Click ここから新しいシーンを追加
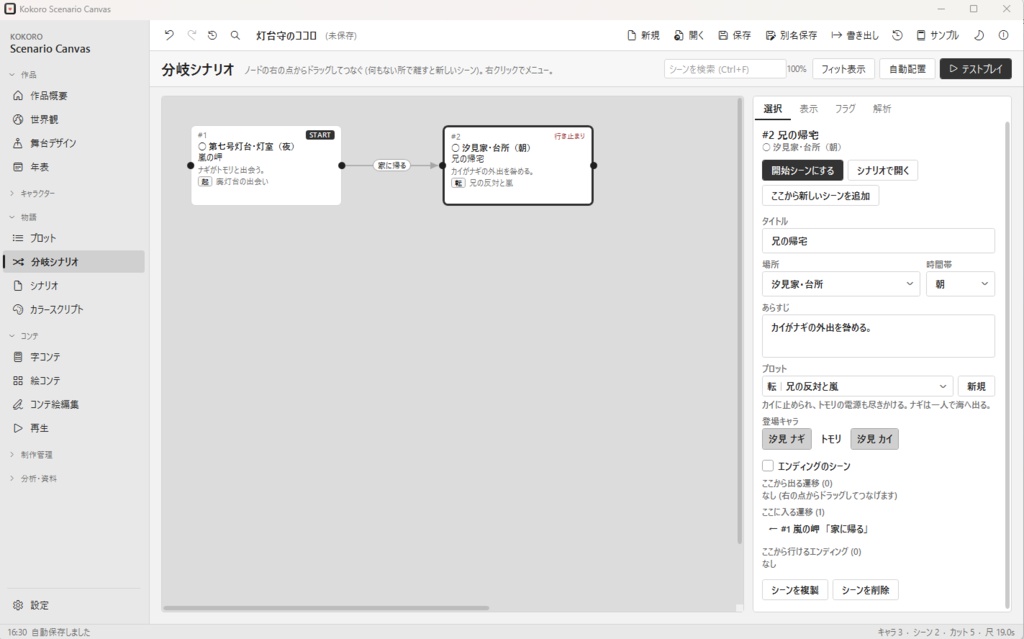1024x639 pixels. point(820,195)
